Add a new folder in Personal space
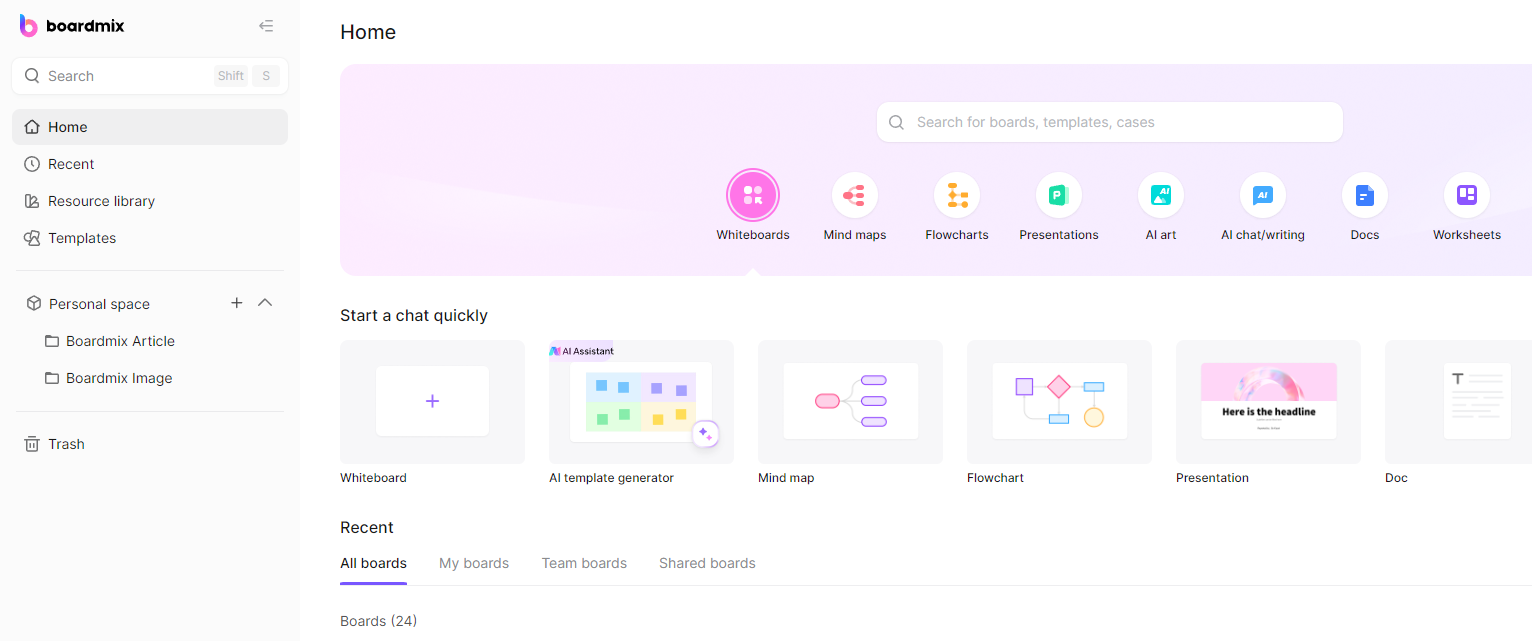Viewport: 1532px width, 641px height. point(236,302)
